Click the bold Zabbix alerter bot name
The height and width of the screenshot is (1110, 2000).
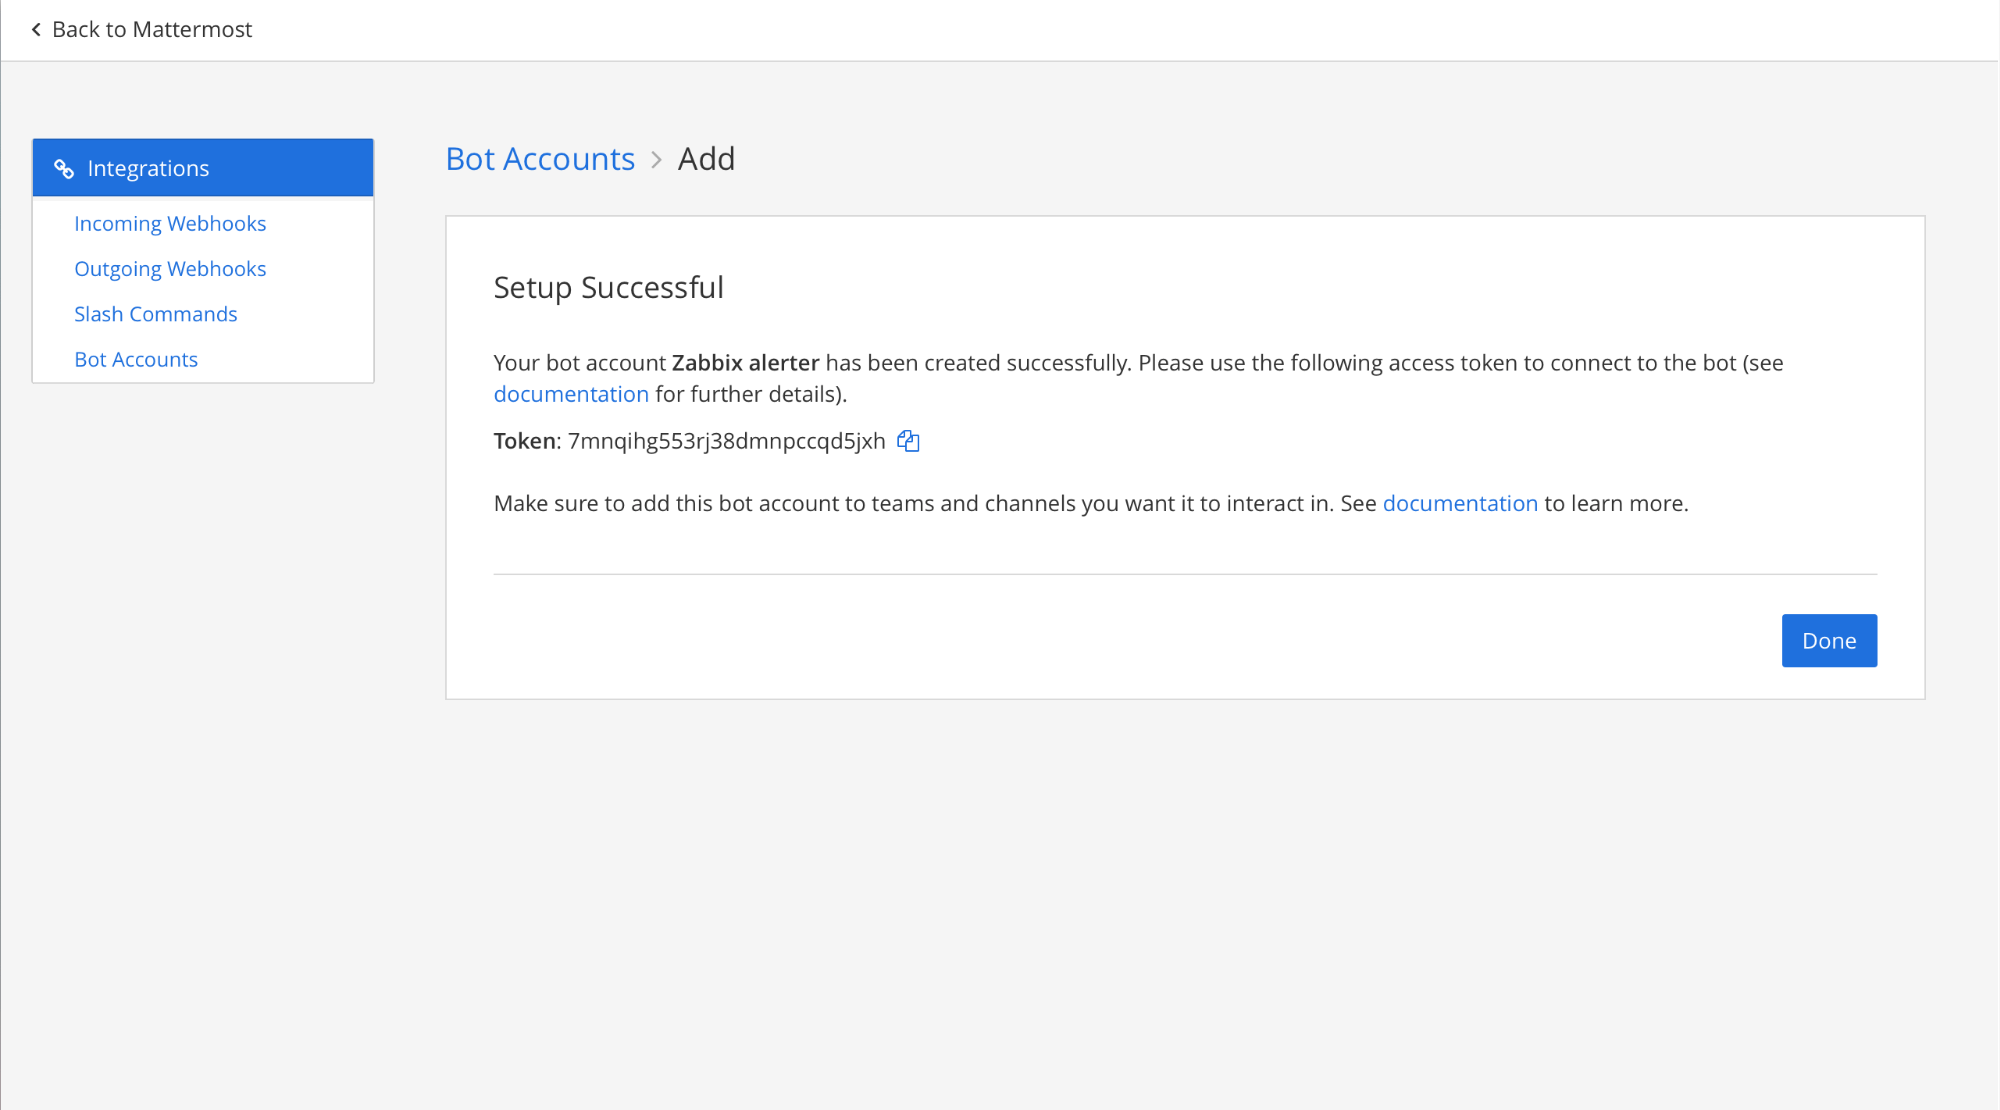click(x=745, y=363)
